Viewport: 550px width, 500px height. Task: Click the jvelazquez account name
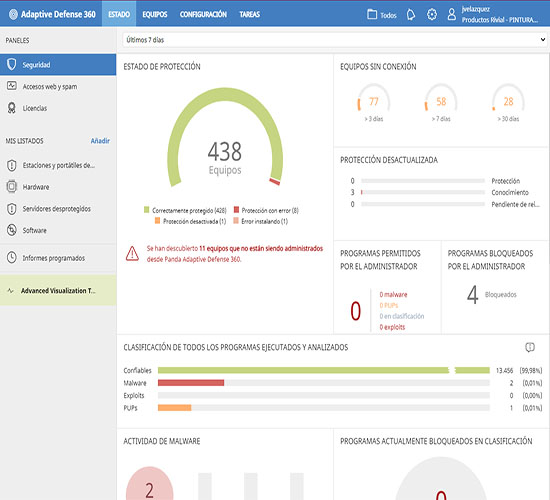[476, 9]
